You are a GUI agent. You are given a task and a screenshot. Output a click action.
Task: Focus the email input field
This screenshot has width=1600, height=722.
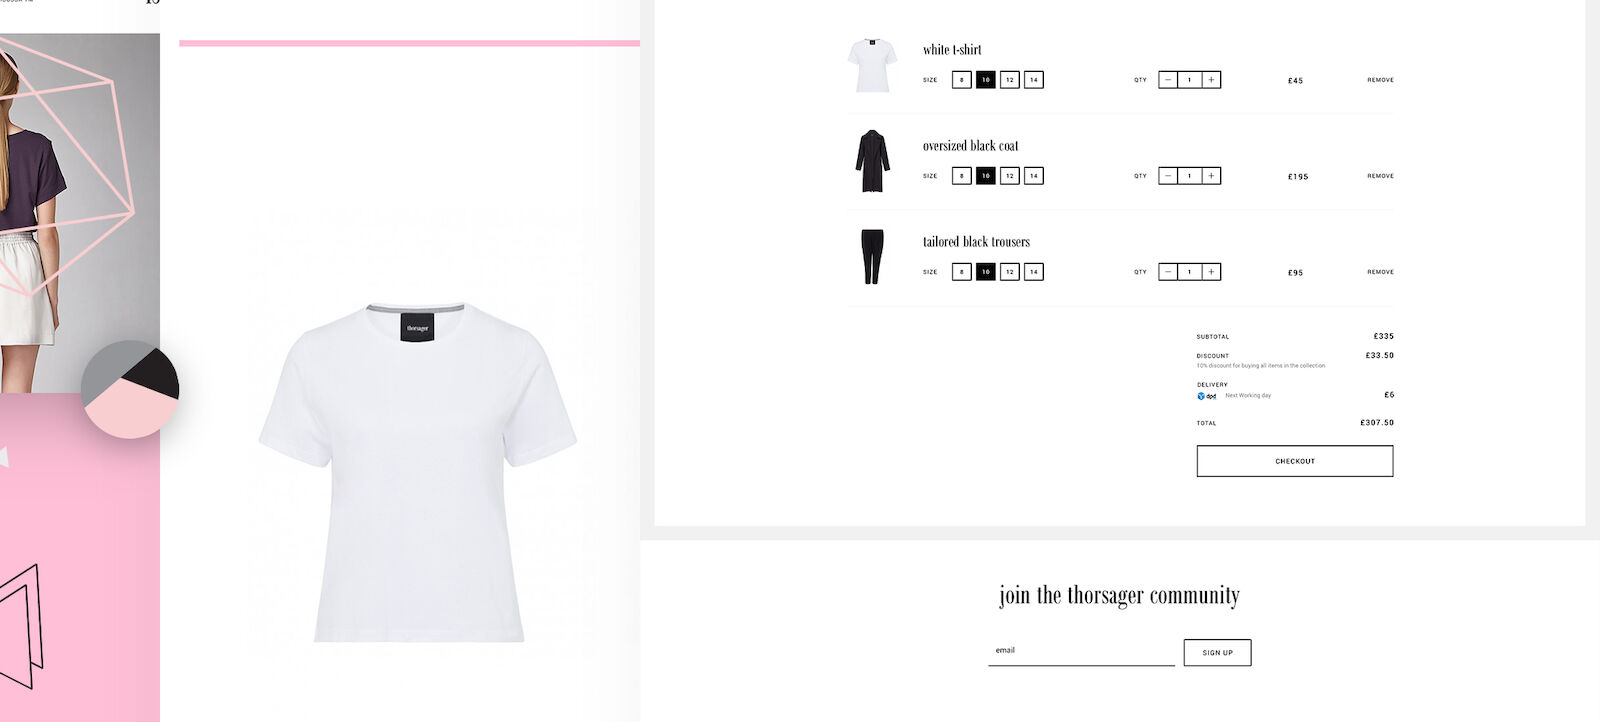coord(1081,651)
